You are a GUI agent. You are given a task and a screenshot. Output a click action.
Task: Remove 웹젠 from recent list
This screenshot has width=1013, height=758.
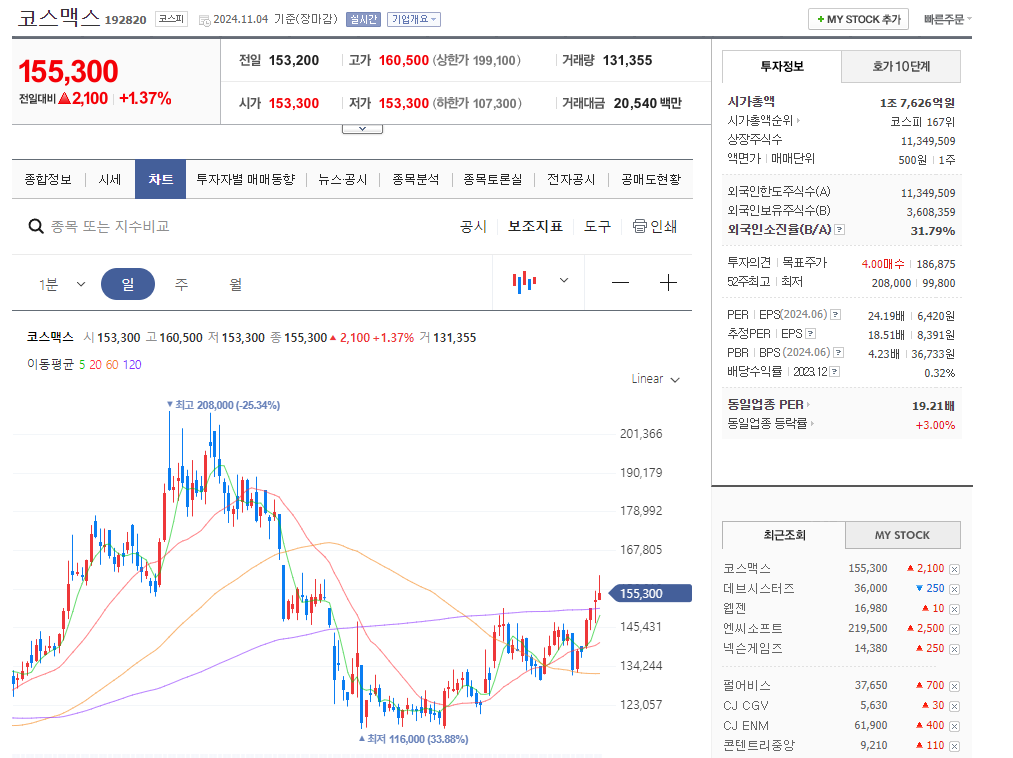click(954, 609)
